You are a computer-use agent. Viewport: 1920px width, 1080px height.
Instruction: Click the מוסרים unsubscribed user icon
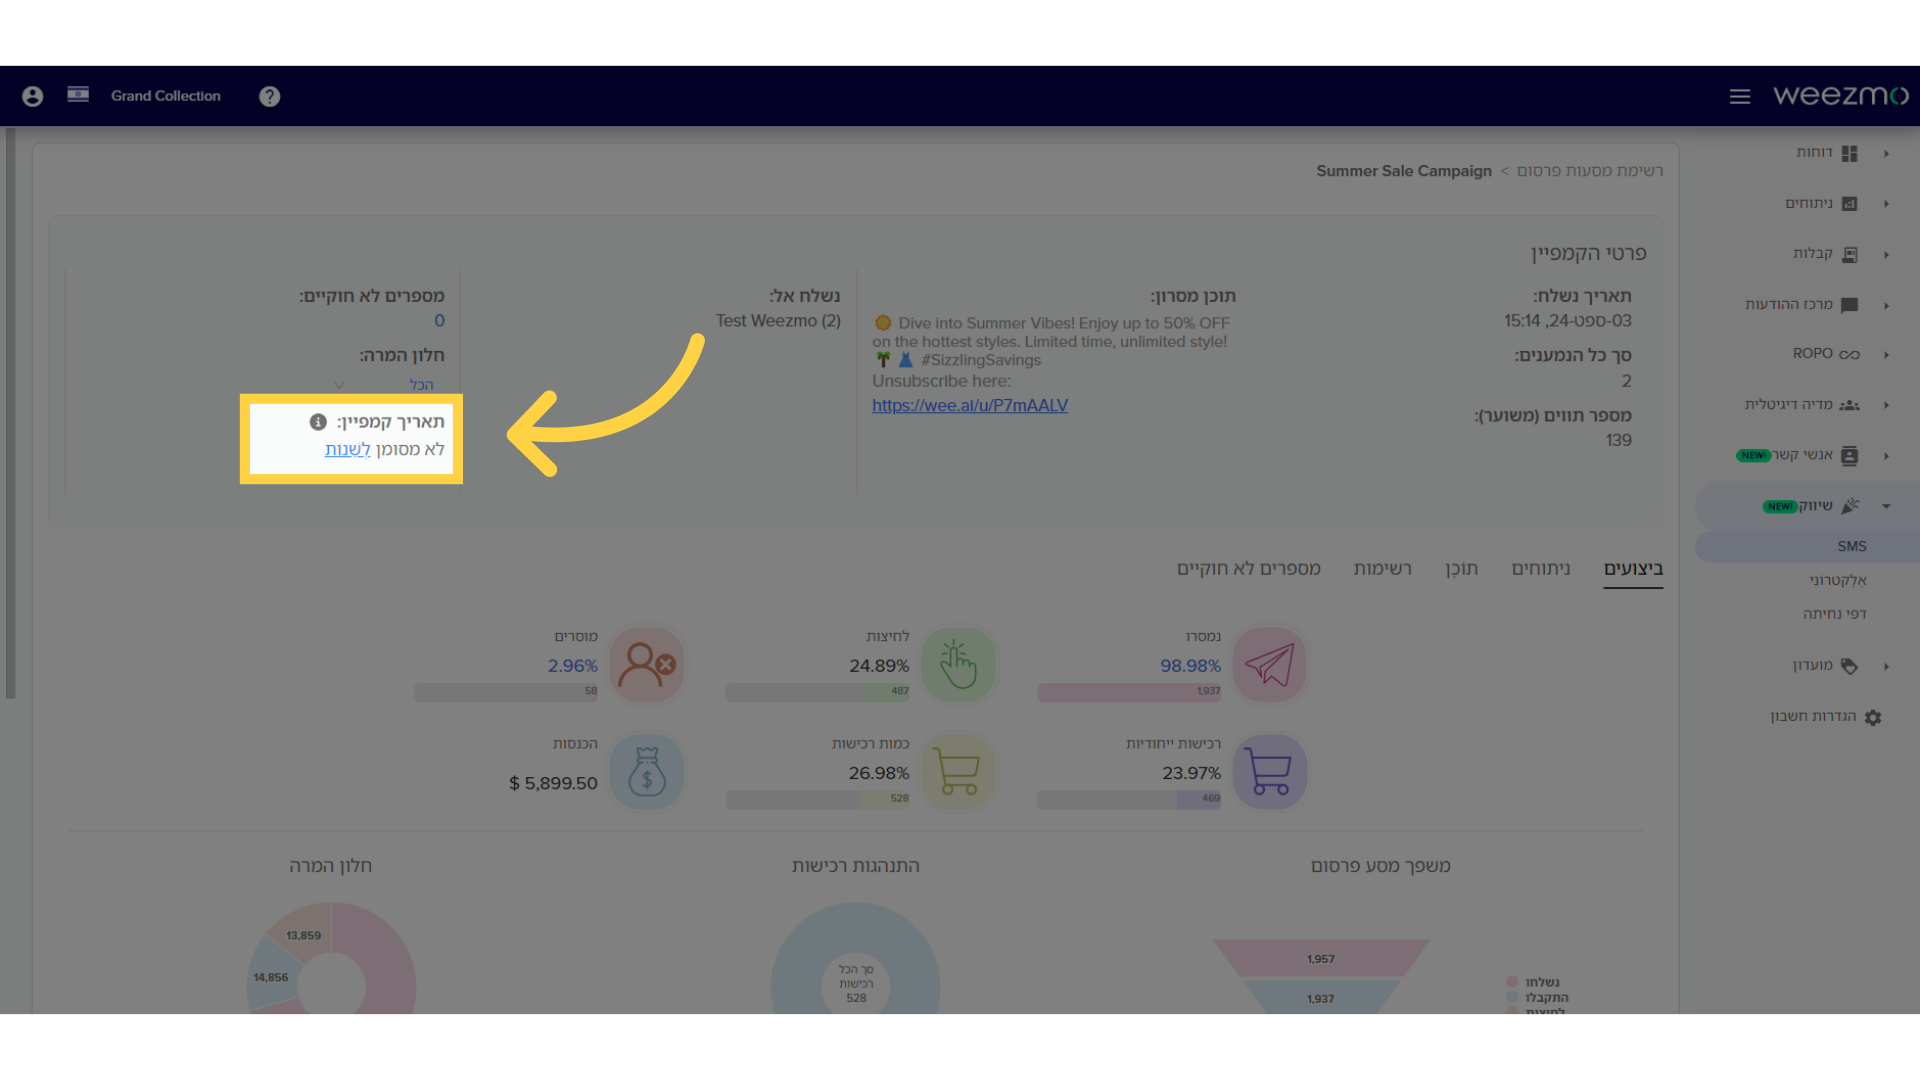(647, 664)
